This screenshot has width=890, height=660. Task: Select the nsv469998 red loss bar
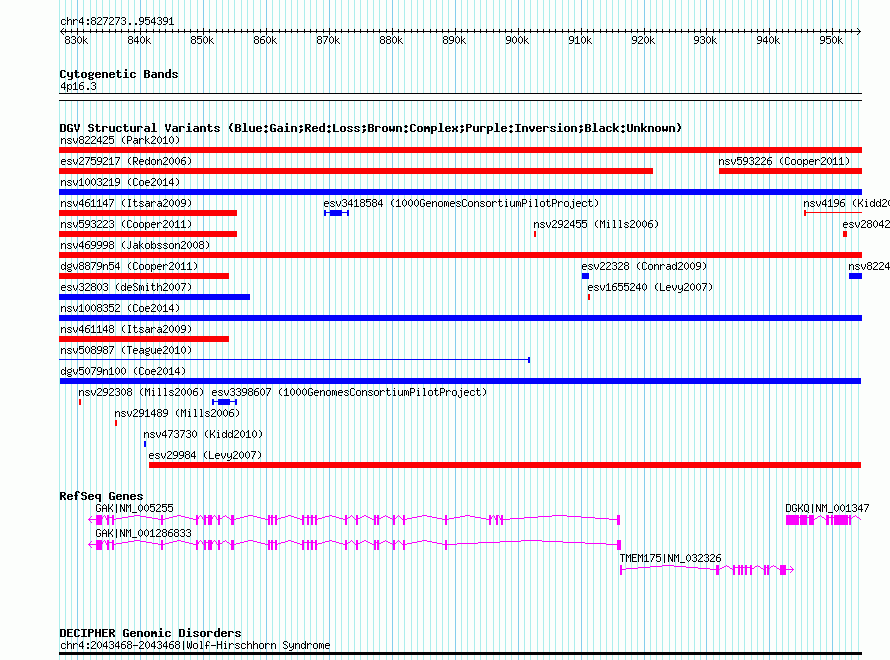[460, 255]
